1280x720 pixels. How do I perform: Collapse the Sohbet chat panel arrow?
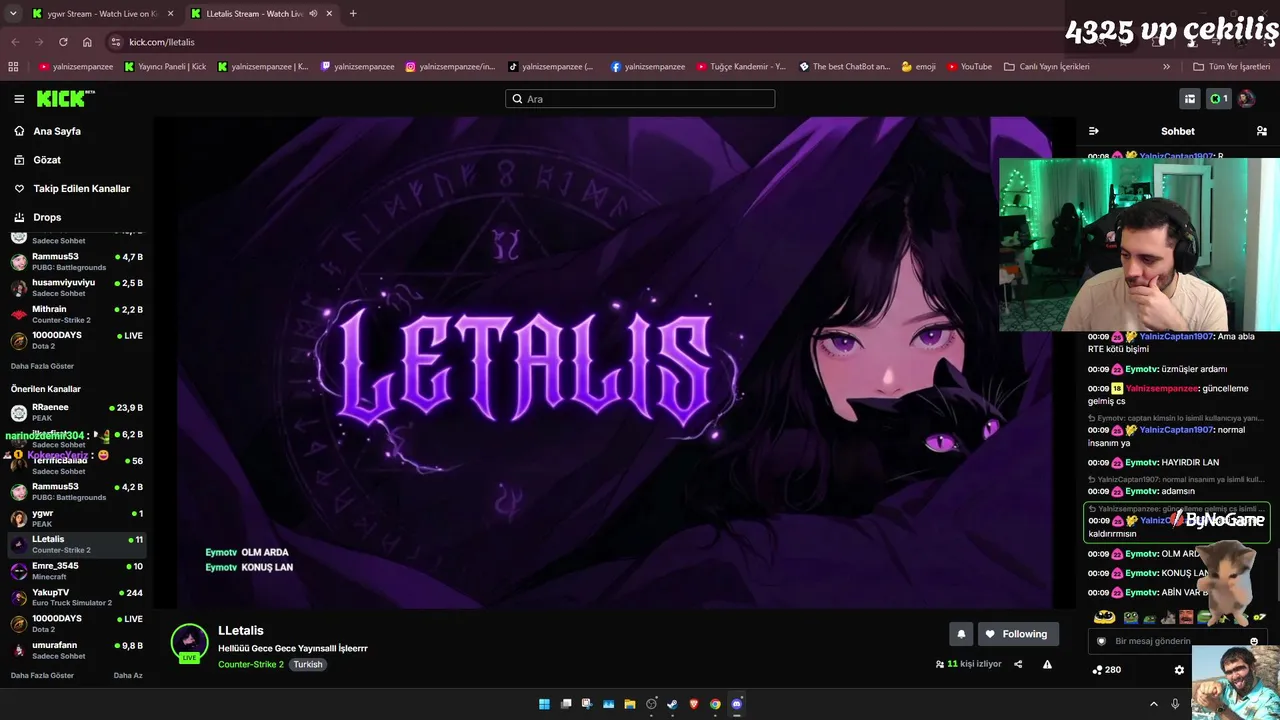click(1094, 131)
